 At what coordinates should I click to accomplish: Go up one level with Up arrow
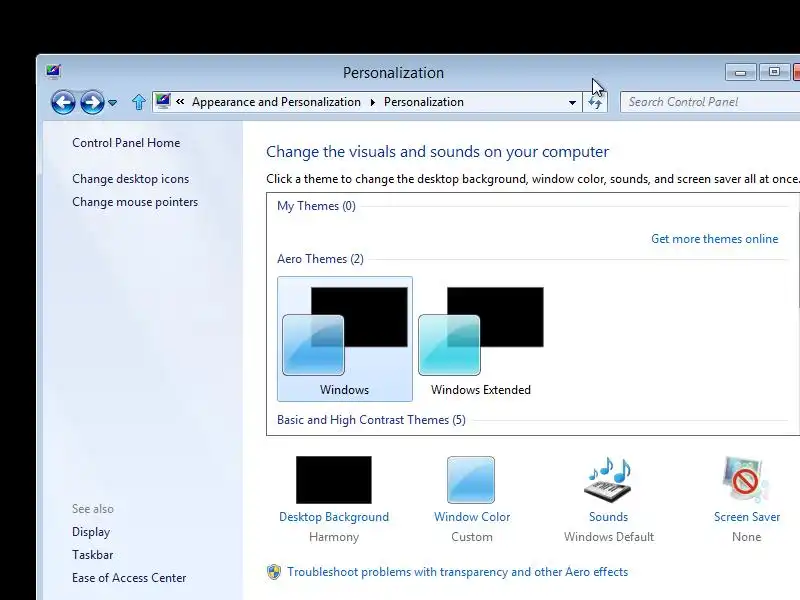click(138, 102)
